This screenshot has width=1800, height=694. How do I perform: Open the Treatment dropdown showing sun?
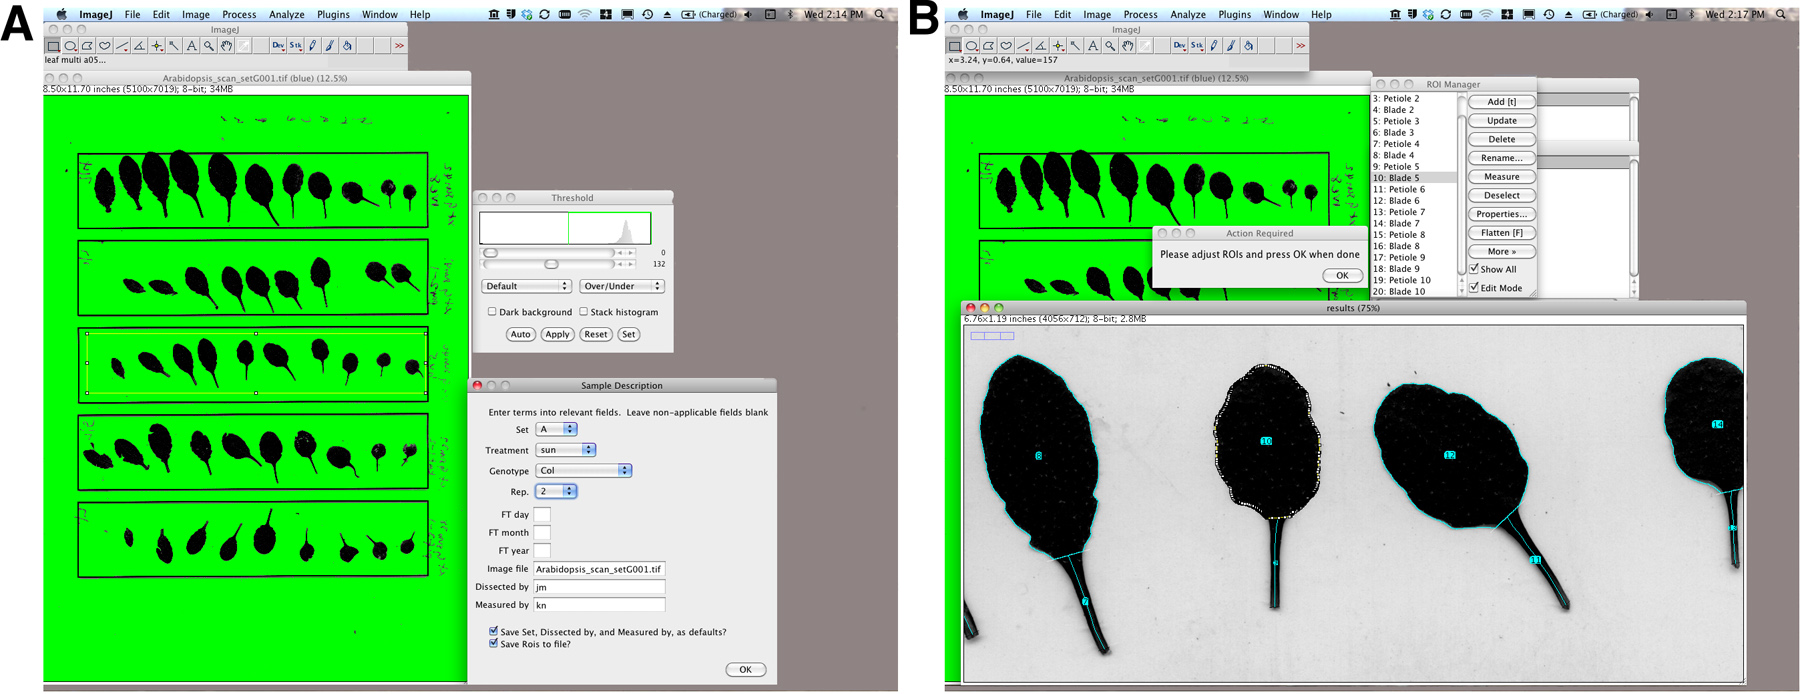pos(566,450)
